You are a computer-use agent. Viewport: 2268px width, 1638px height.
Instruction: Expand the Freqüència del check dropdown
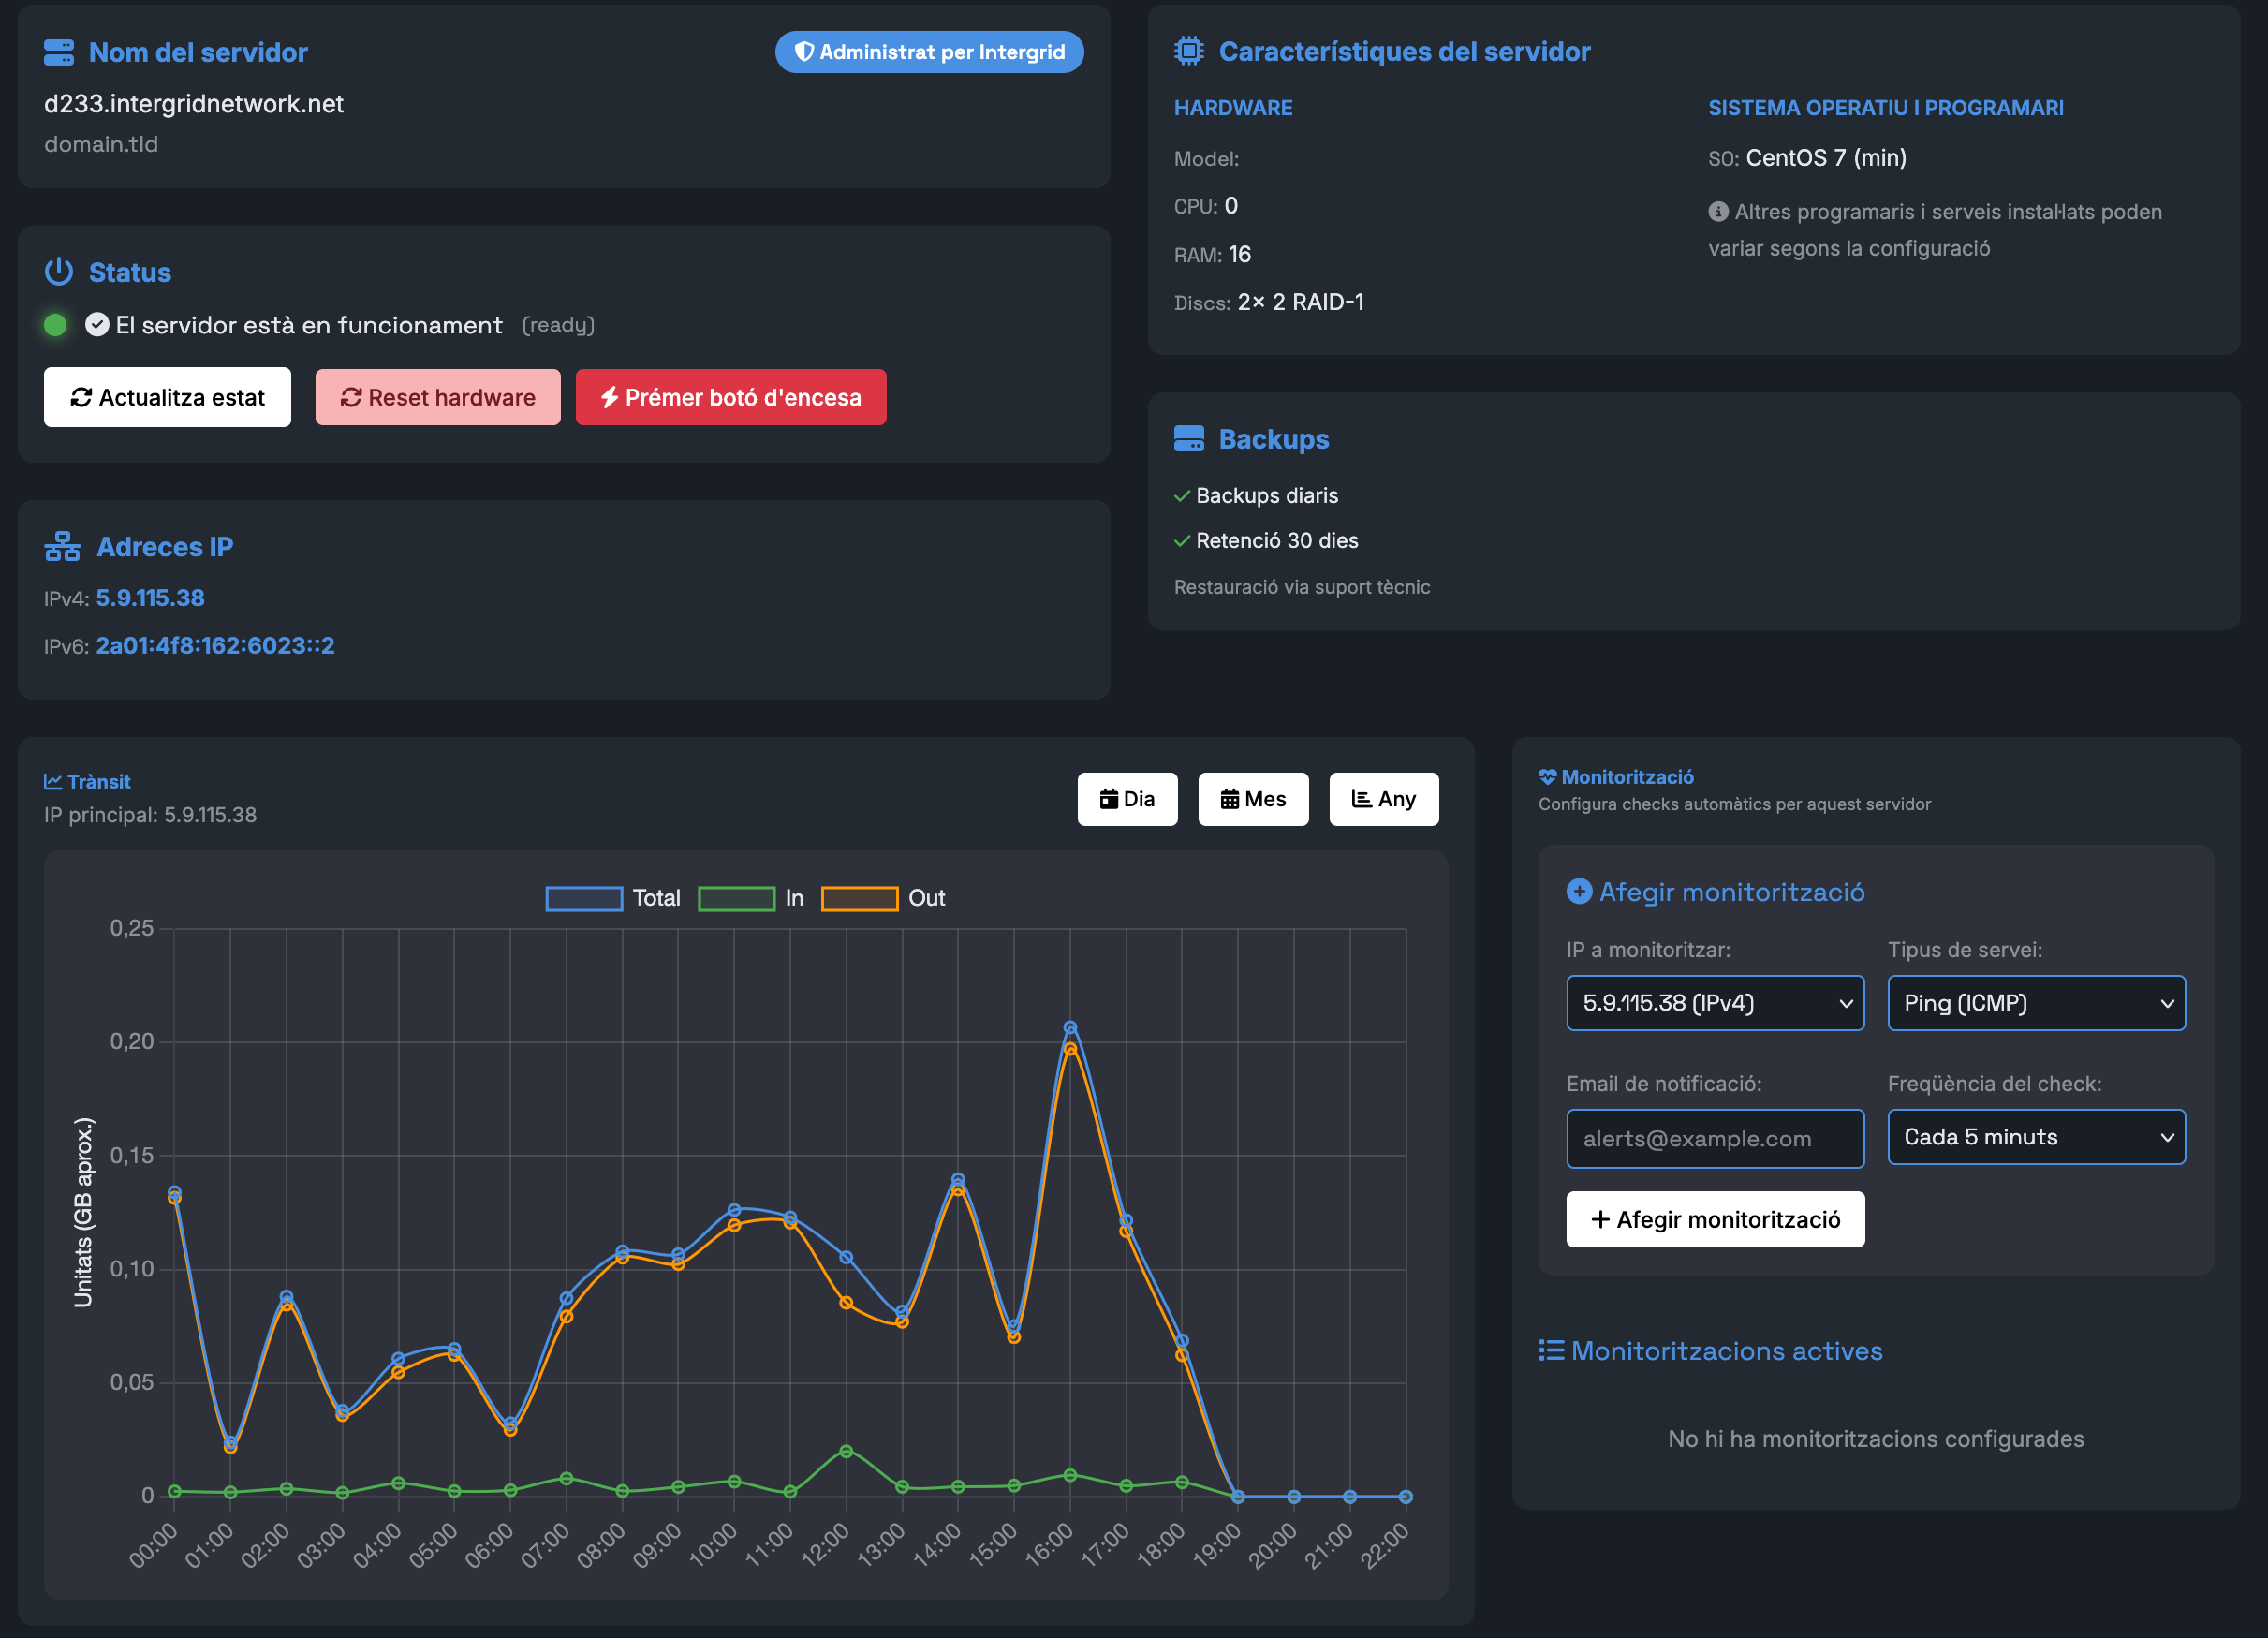pyautogui.click(x=2036, y=1137)
